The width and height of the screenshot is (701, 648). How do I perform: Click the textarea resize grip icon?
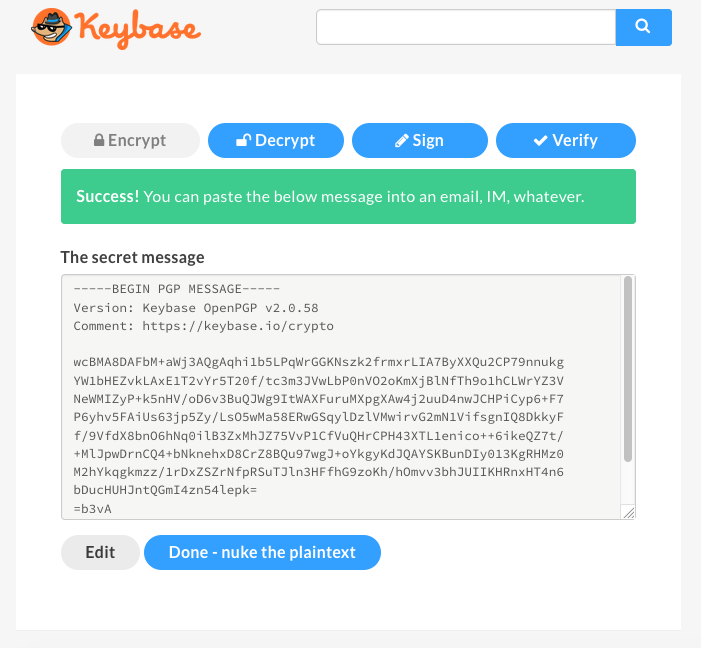coord(629,512)
